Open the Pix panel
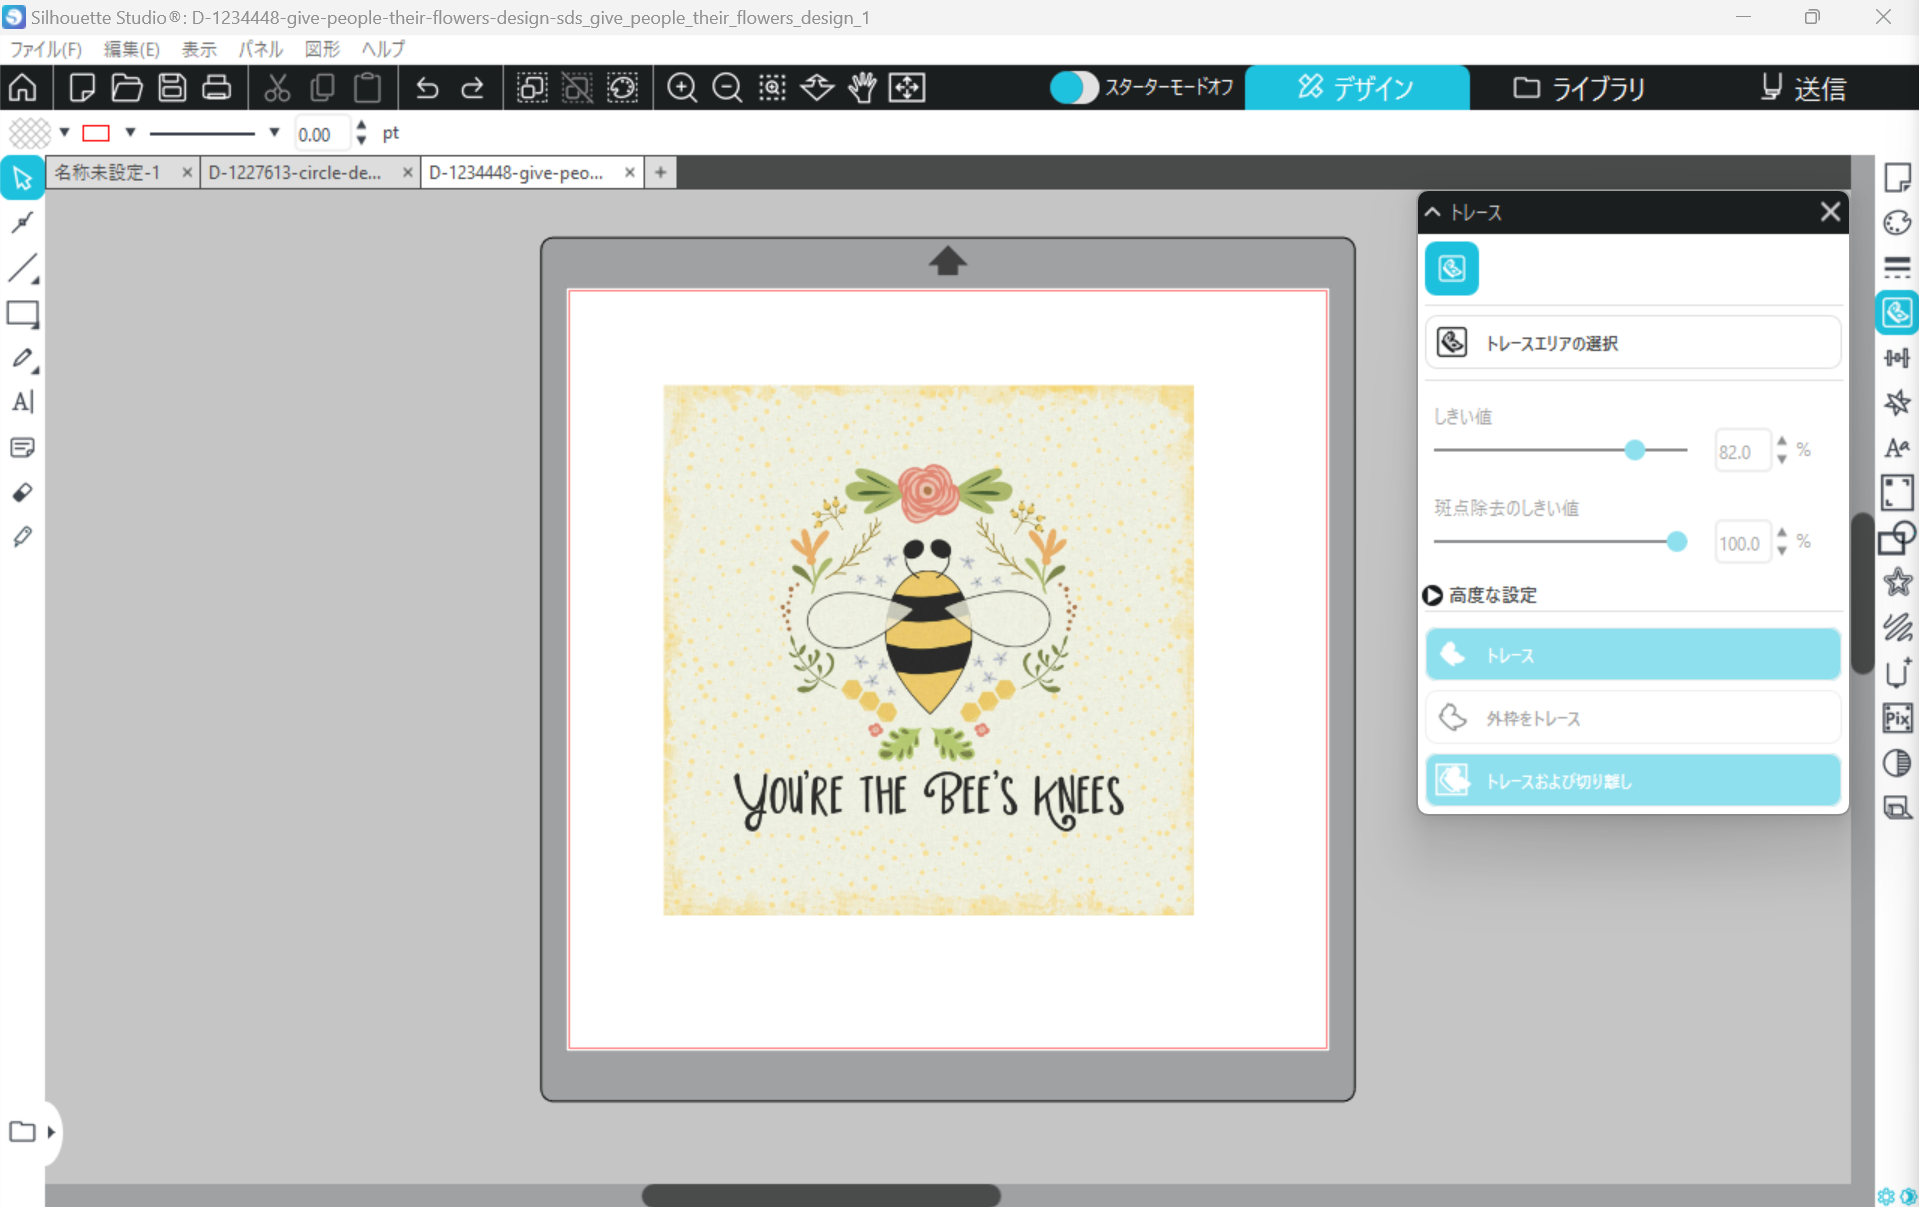Viewport: 1919px width, 1207px height. [x=1897, y=718]
